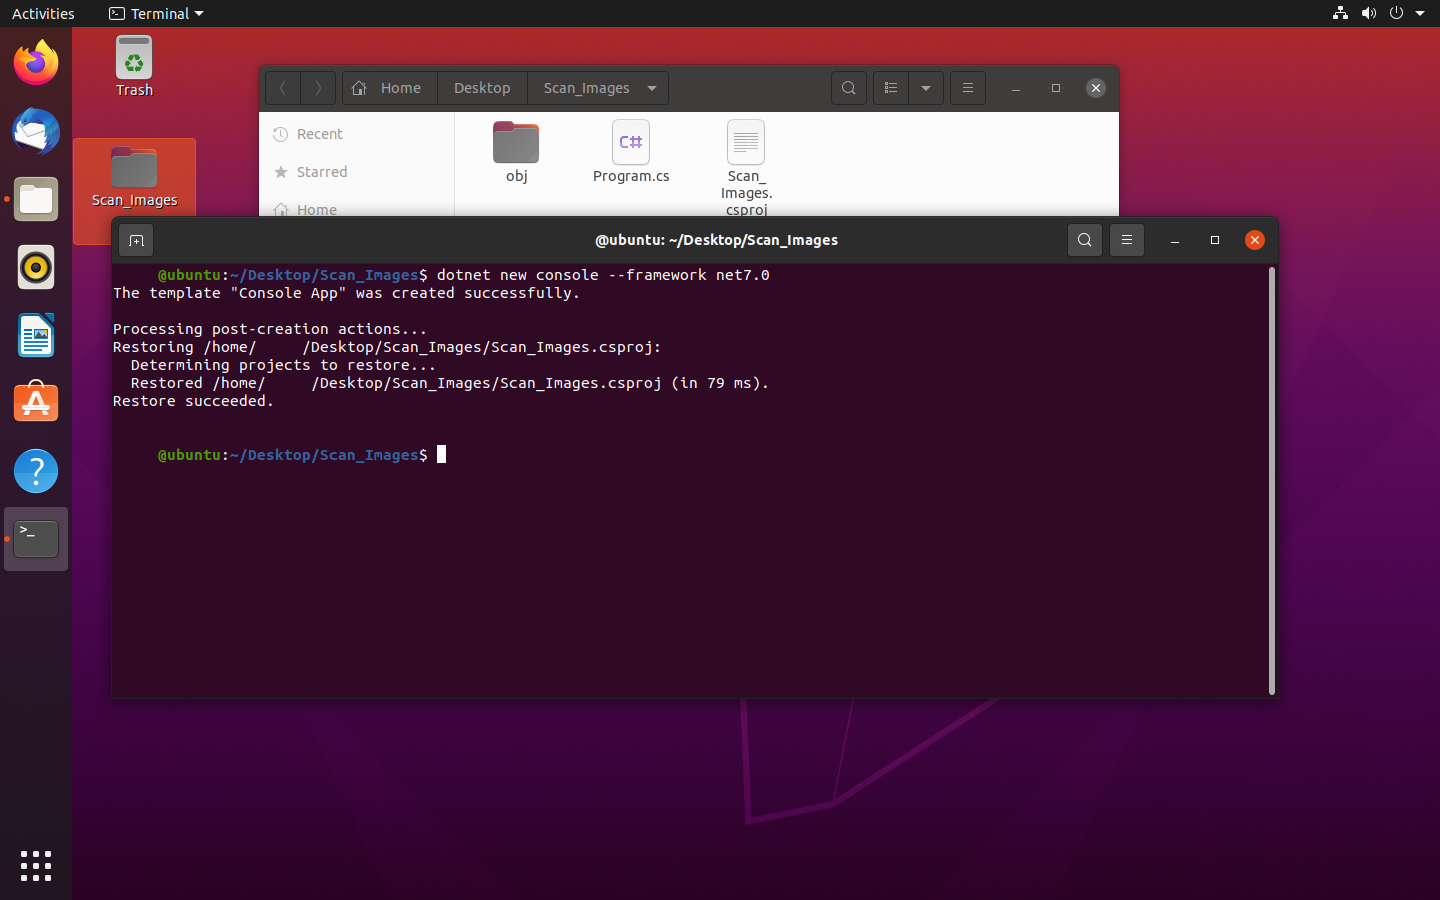The height and width of the screenshot is (900, 1440).
Task: Open Recent in the sidebar
Action: pyautogui.click(x=319, y=134)
